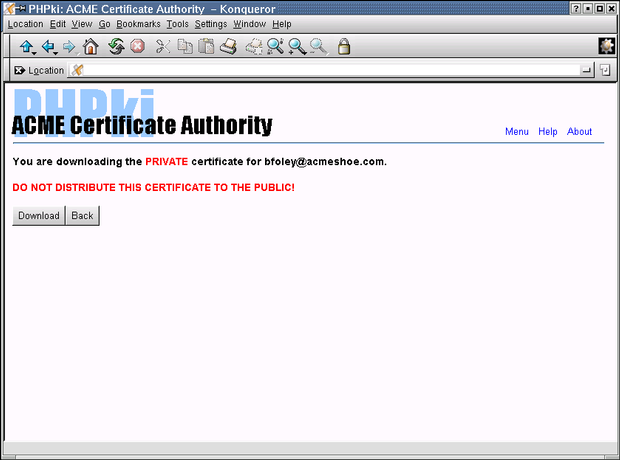
Task: Open the Tools menu
Action: 178,24
